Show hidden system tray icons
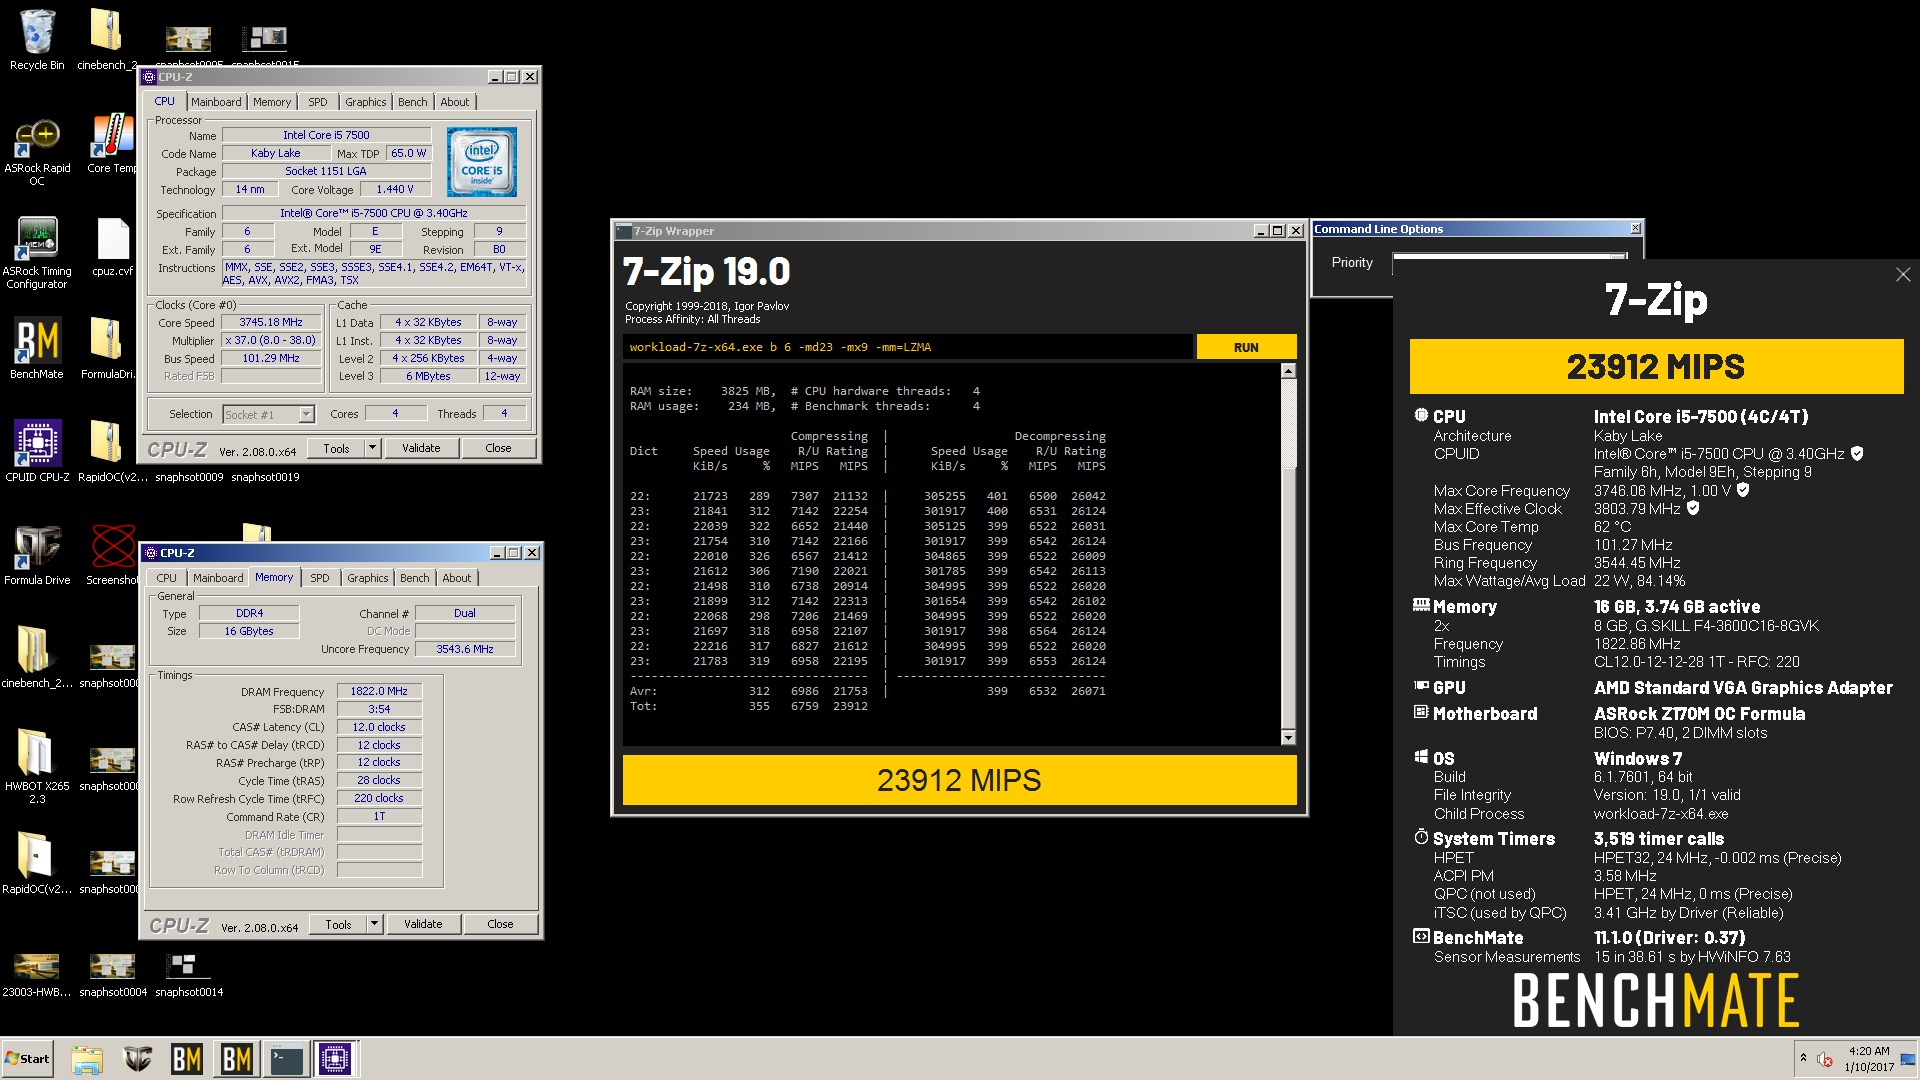 (x=1803, y=1058)
